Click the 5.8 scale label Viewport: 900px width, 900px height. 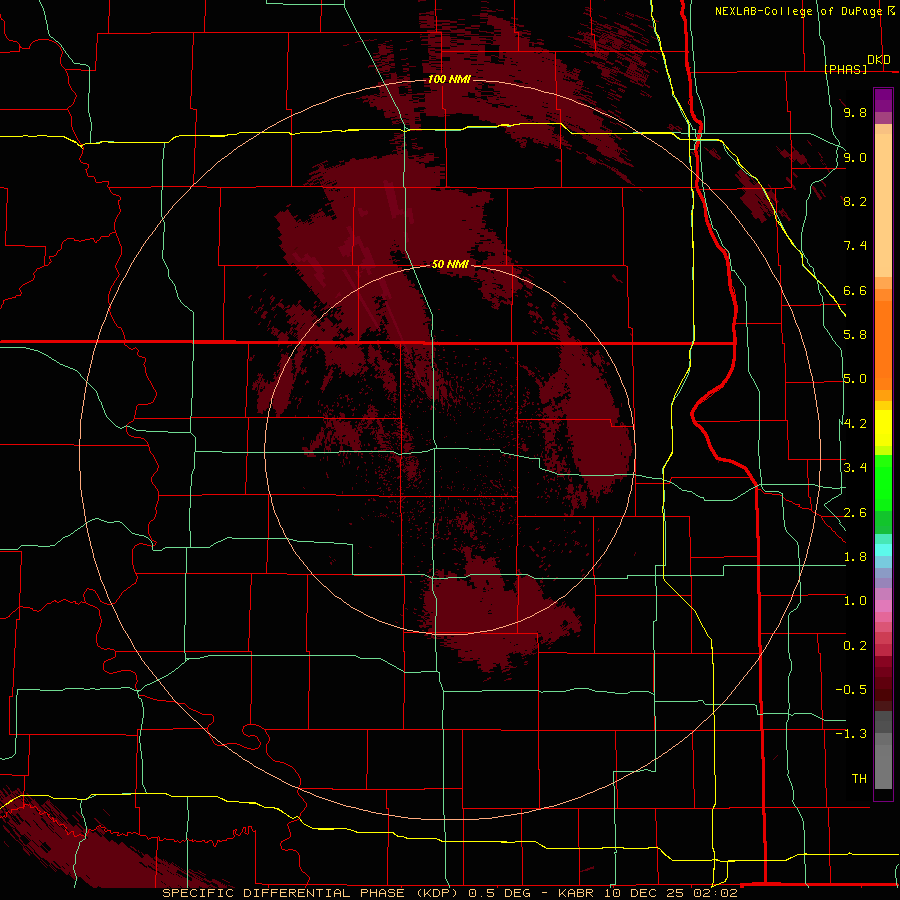coord(855,335)
